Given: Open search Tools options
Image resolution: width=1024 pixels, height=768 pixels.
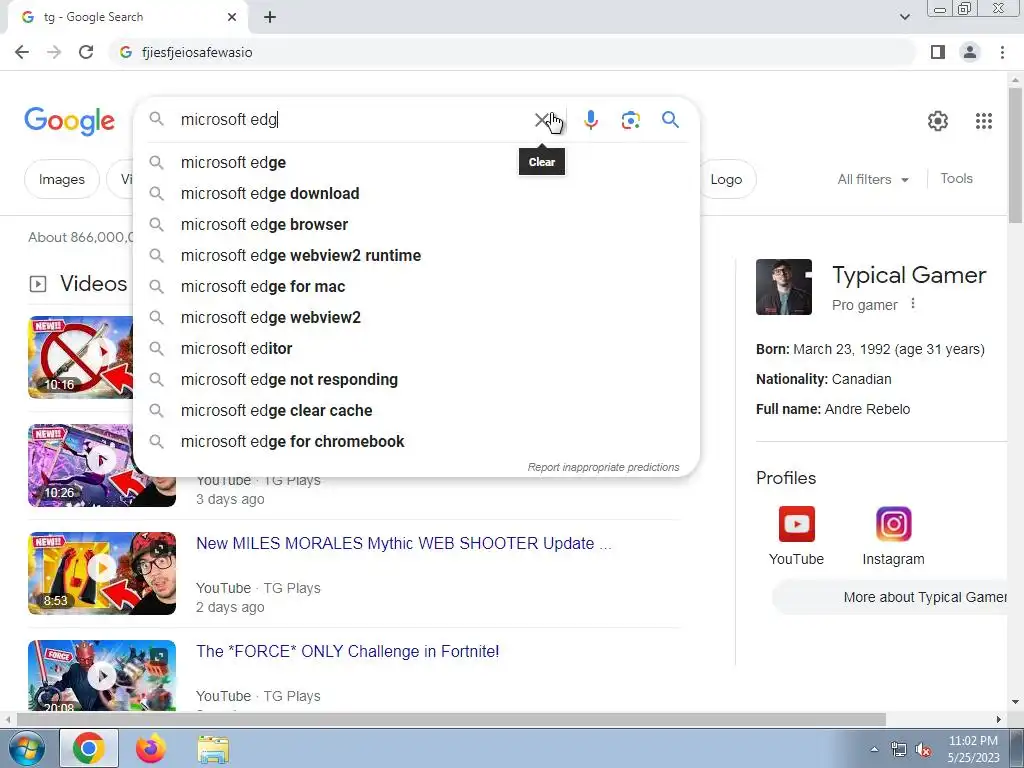Looking at the screenshot, I should 956,178.
